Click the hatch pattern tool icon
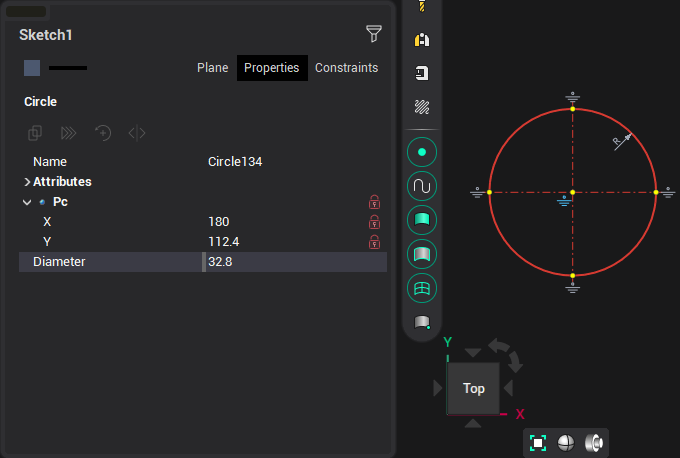 click(x=422, y=107)
